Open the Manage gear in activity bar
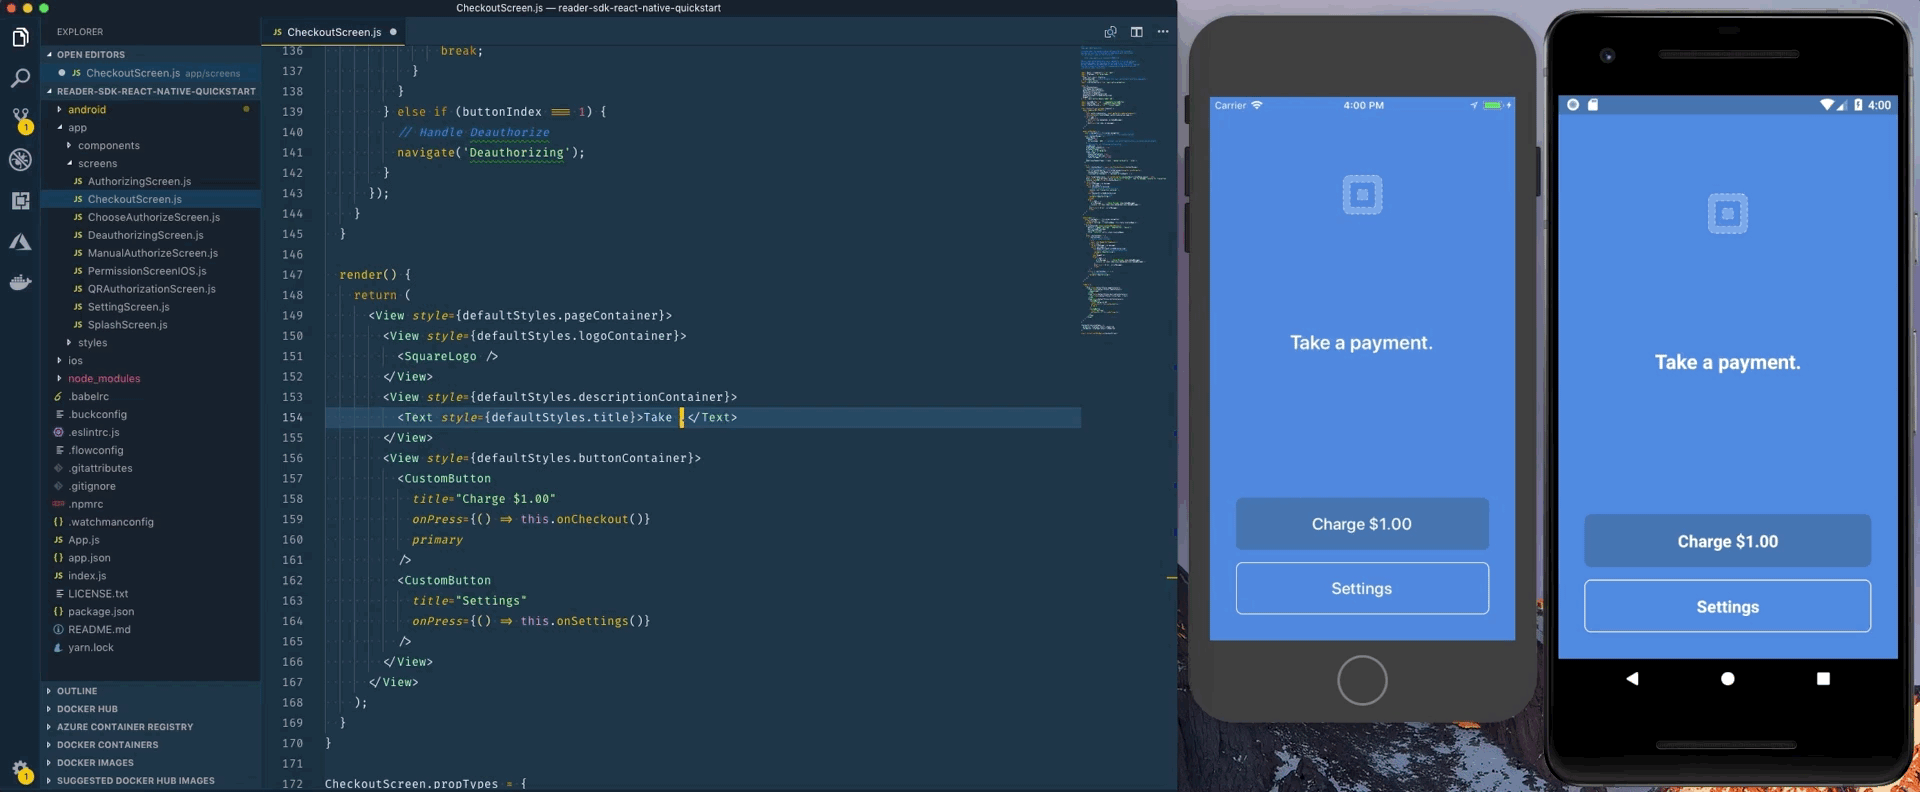Image resolution: width=1920 pixels, height=792 pixels. pyautogui.click(x=20, y=771)
